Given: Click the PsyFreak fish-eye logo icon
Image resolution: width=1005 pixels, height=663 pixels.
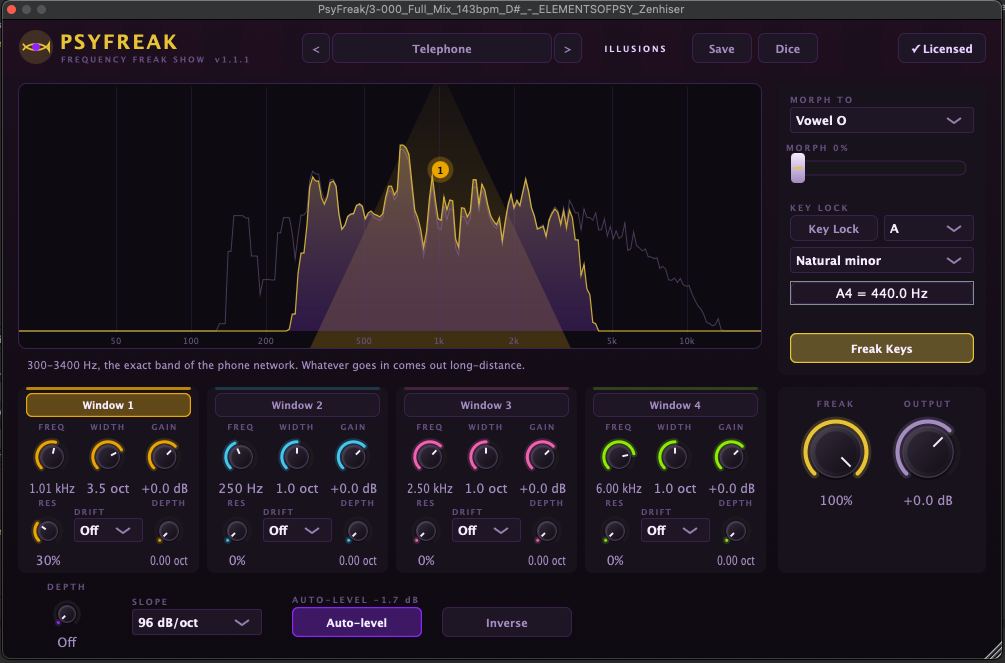Looking at the screenshot, I should pos(35,47).
